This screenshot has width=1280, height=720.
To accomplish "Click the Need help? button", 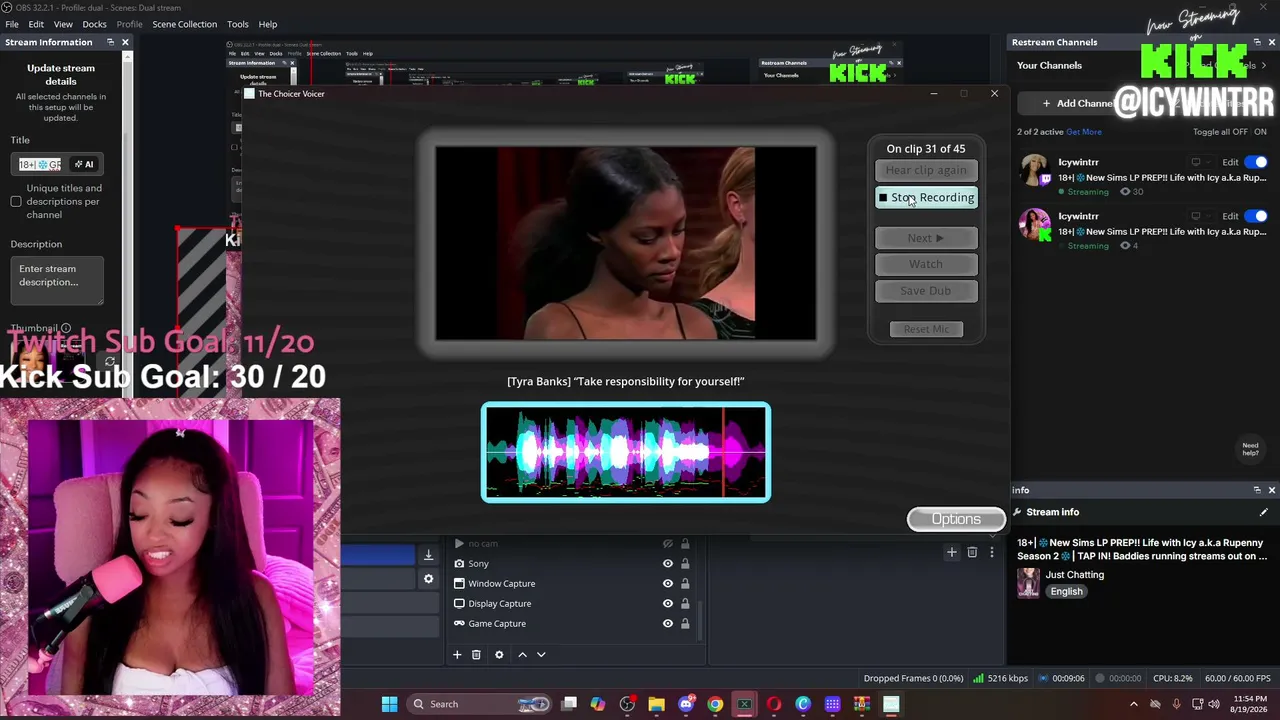I will (1250, 449).
